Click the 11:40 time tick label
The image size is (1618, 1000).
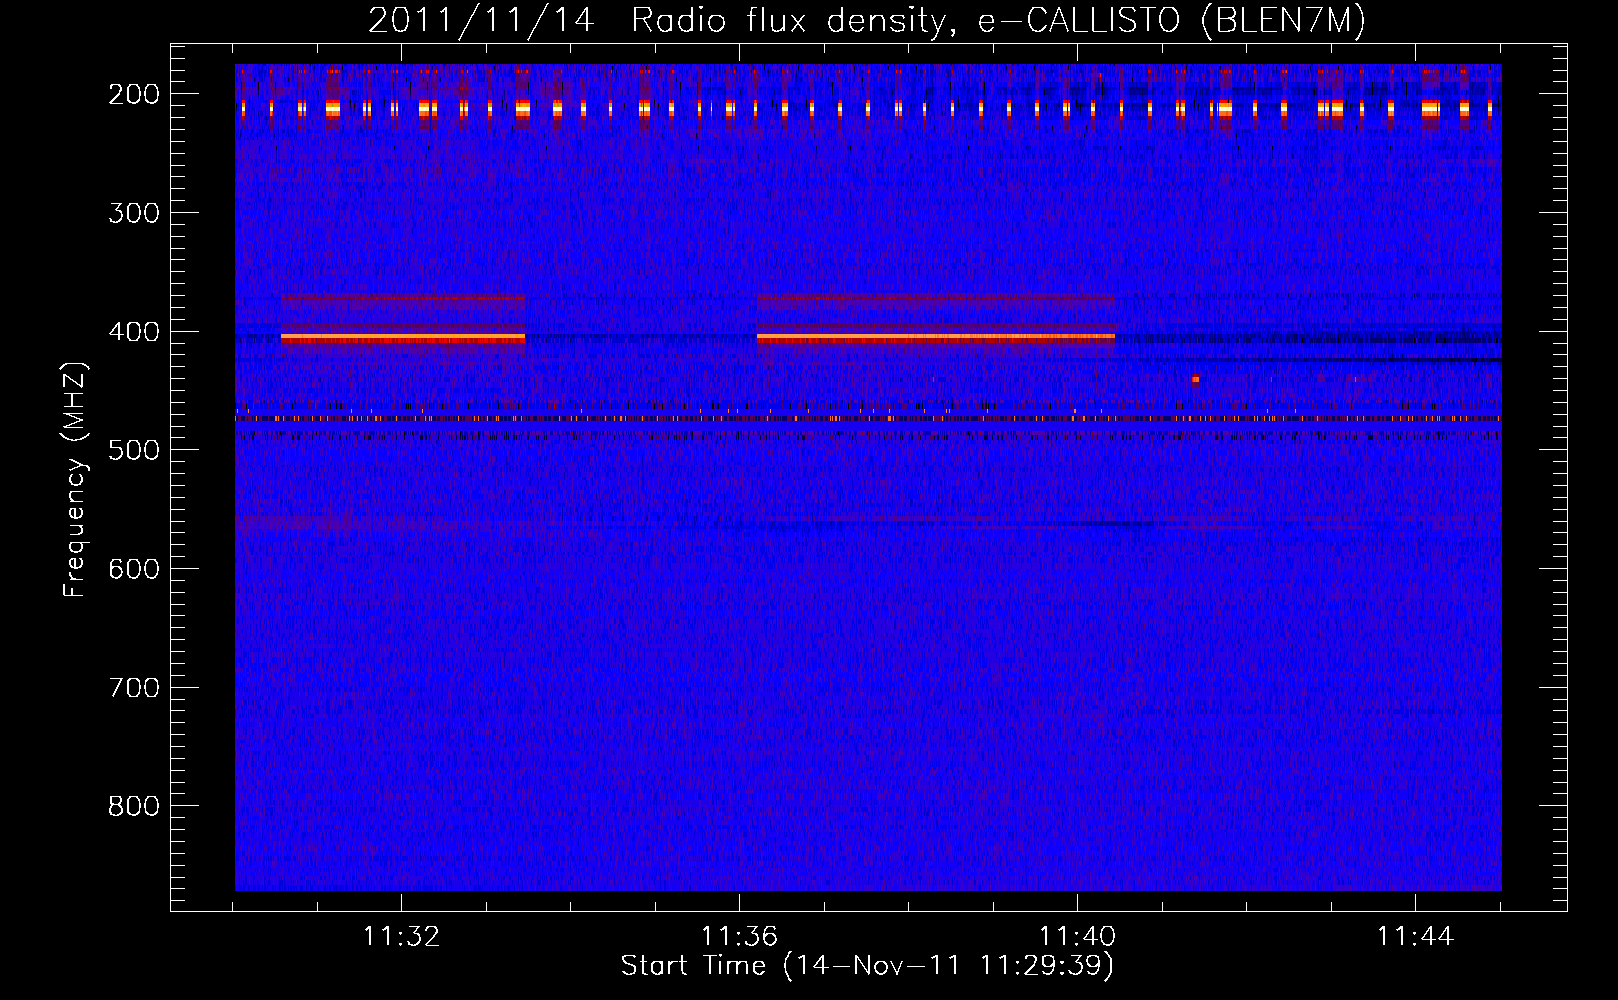click(x=1077, y=936)
